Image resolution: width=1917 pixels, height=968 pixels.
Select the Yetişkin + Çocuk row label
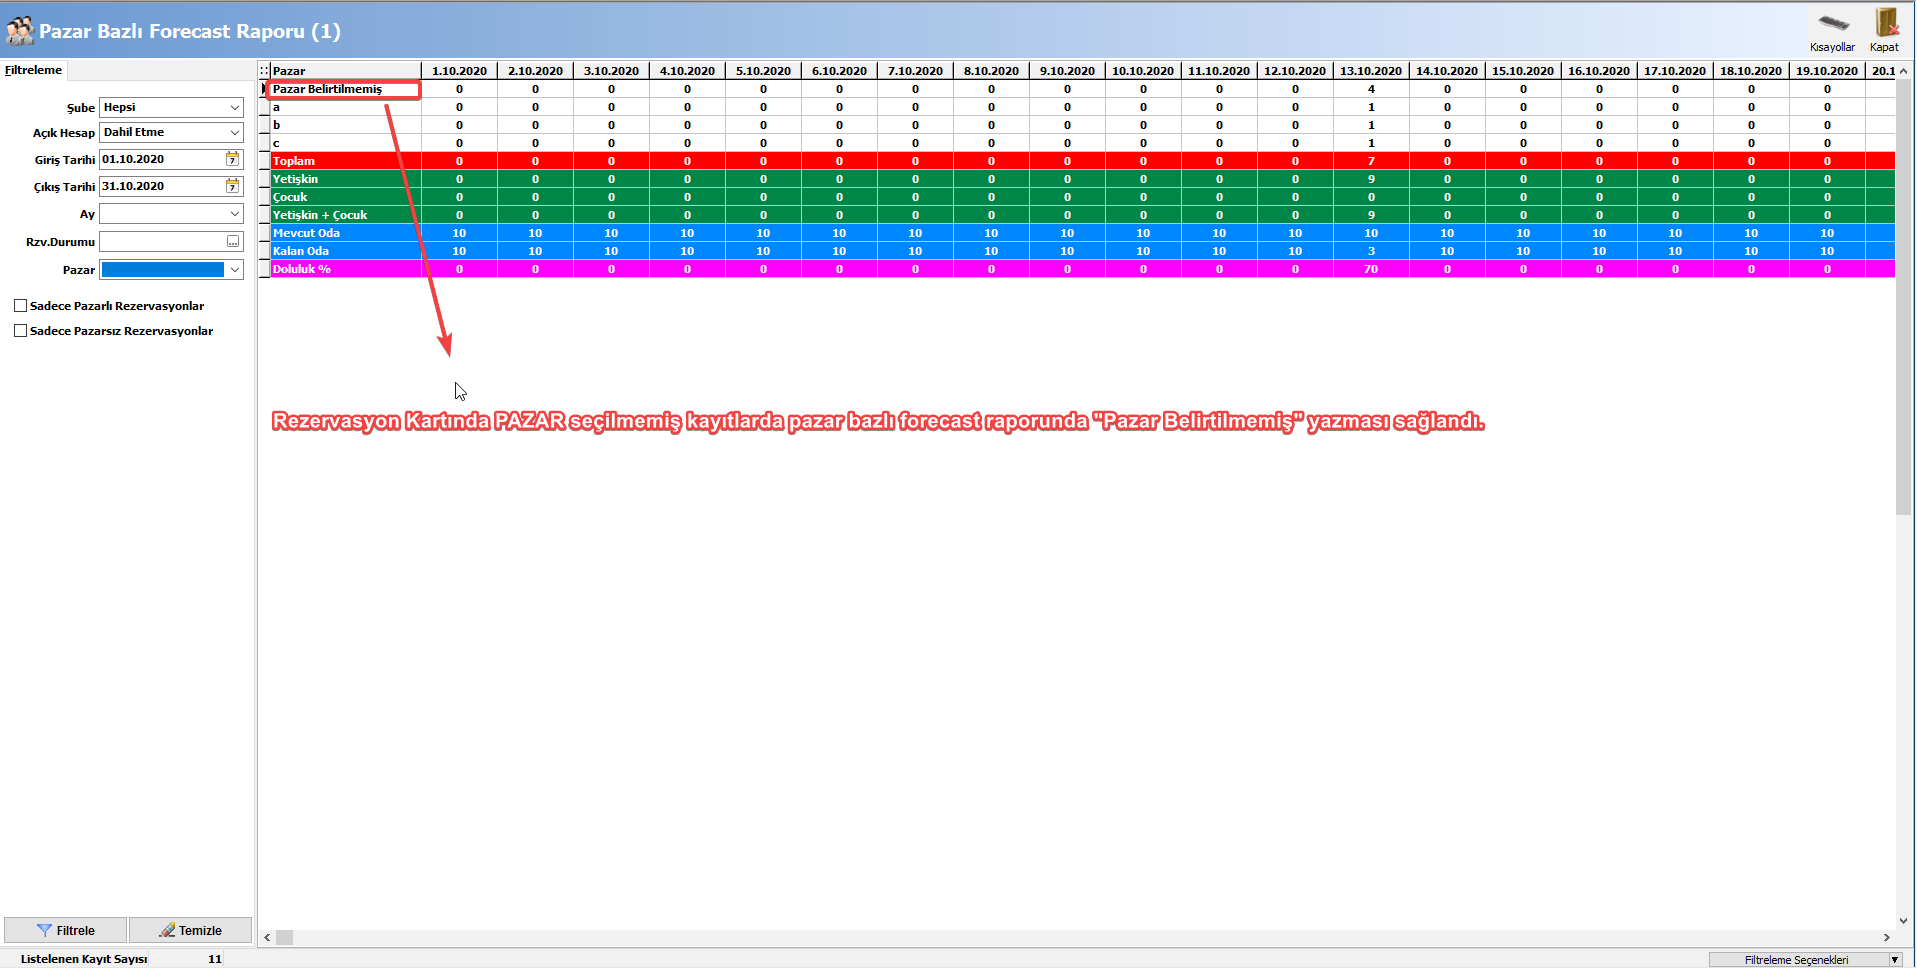[345, 215]
